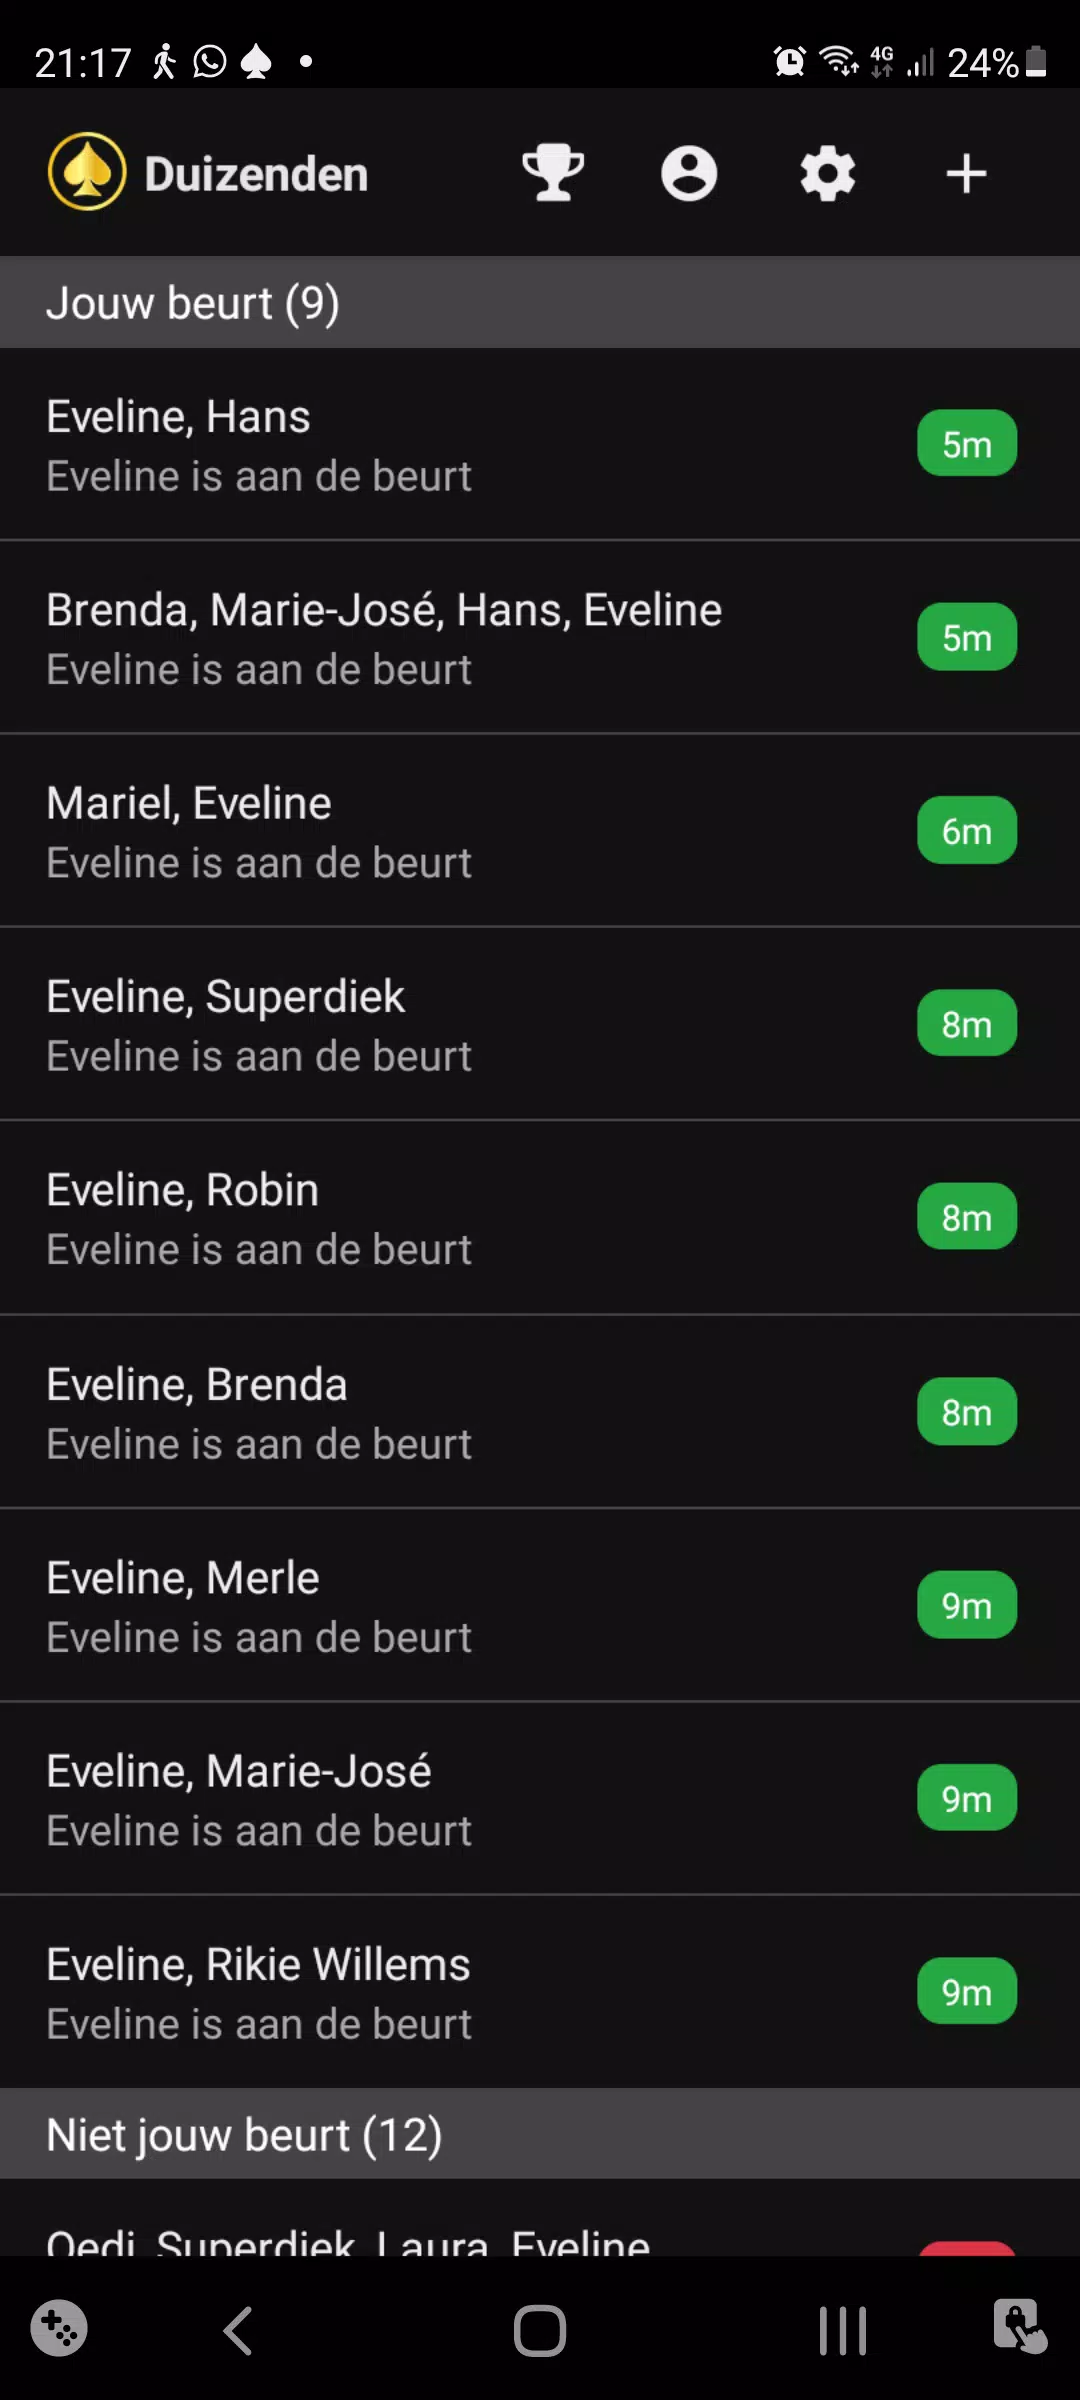Open the Eveline, Superdiek game
This screenshot has width=1080, height=2400.
450,1024
